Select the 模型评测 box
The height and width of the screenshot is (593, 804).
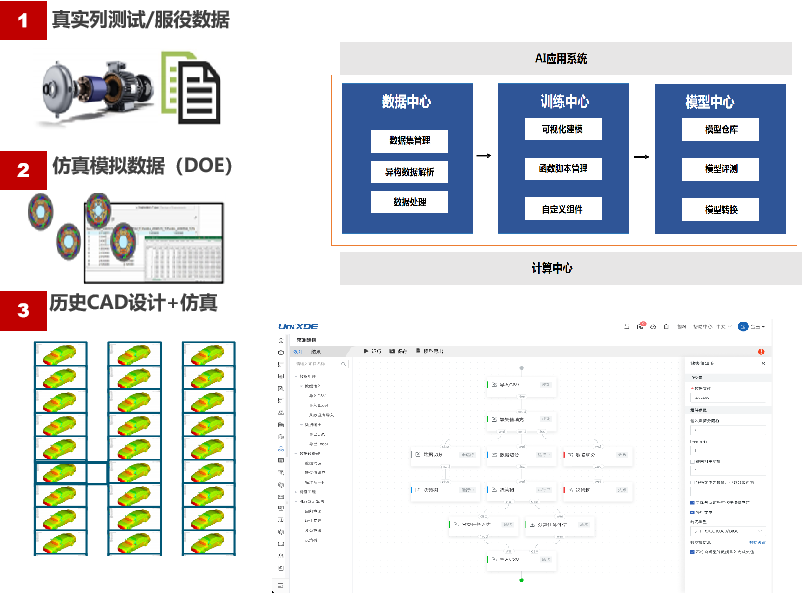click(x=720, y=169)
